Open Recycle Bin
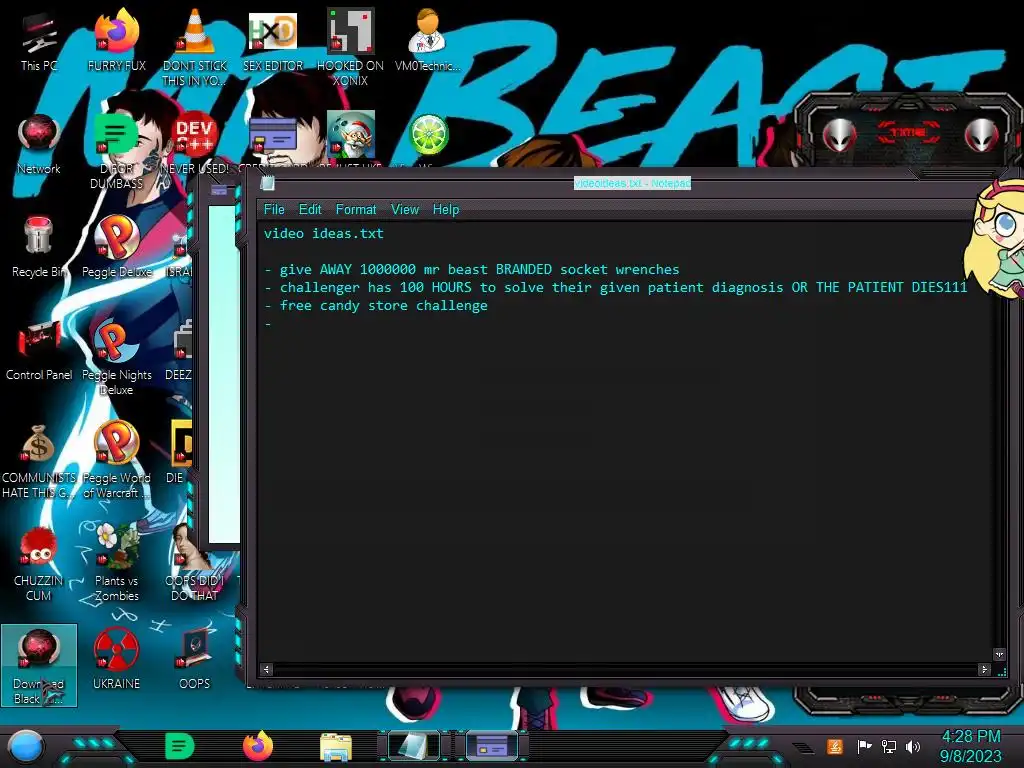The image size is (1024, 768). [x=39, y=247]
